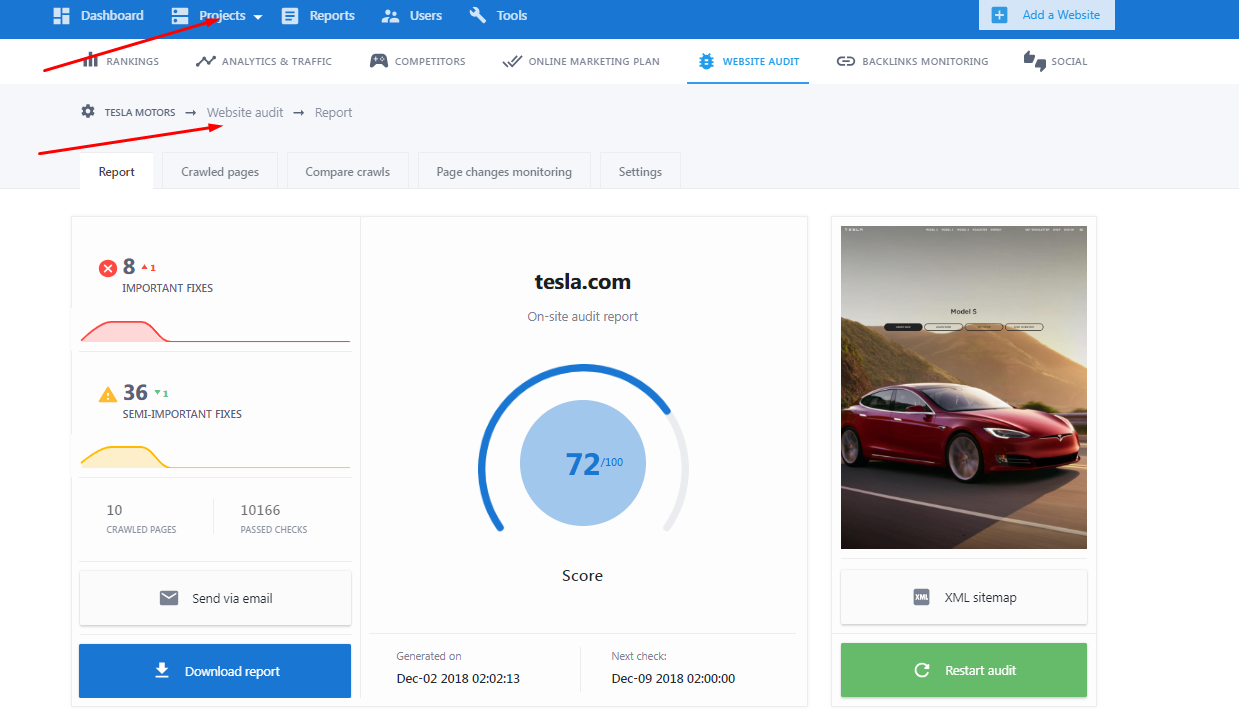This screenshot has height=712, width=1239.
Task: Click the XML file icon
Action: click(922, 597)
